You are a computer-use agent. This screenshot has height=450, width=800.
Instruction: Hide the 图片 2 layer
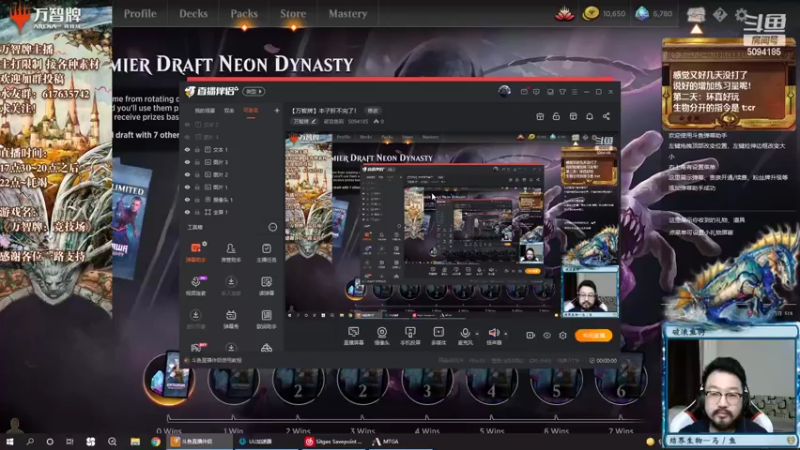[x=187, y=174]
